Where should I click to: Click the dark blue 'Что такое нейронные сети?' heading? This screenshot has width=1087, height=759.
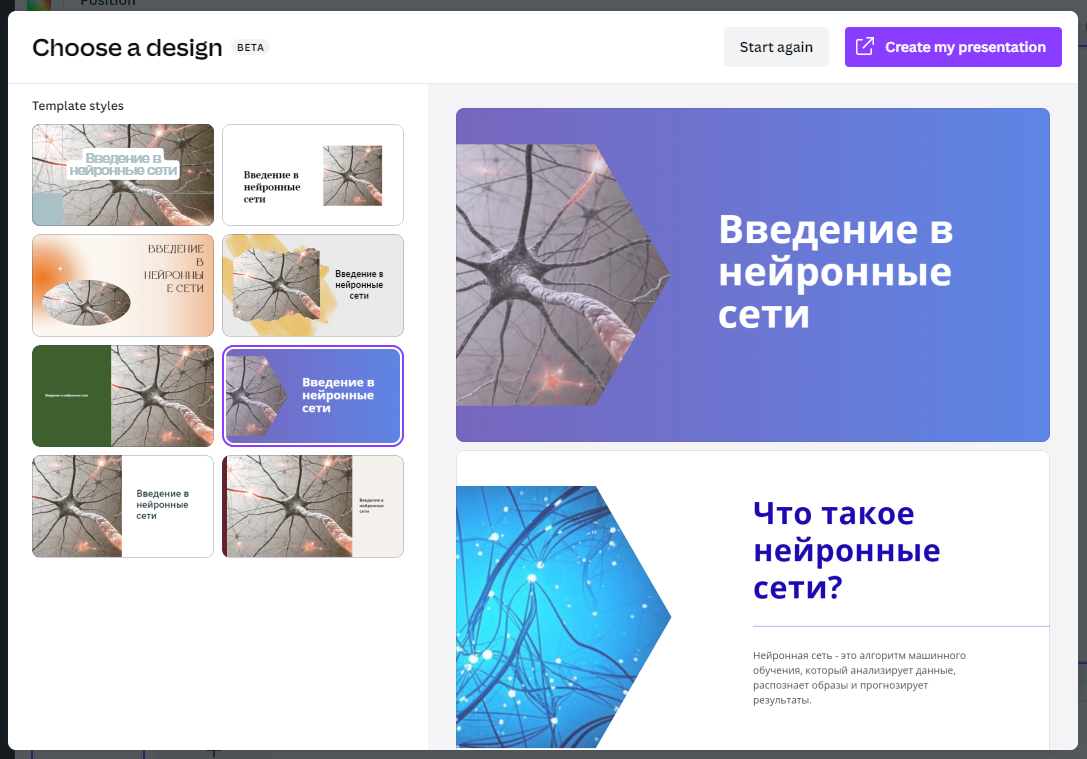tap(846, 550)
